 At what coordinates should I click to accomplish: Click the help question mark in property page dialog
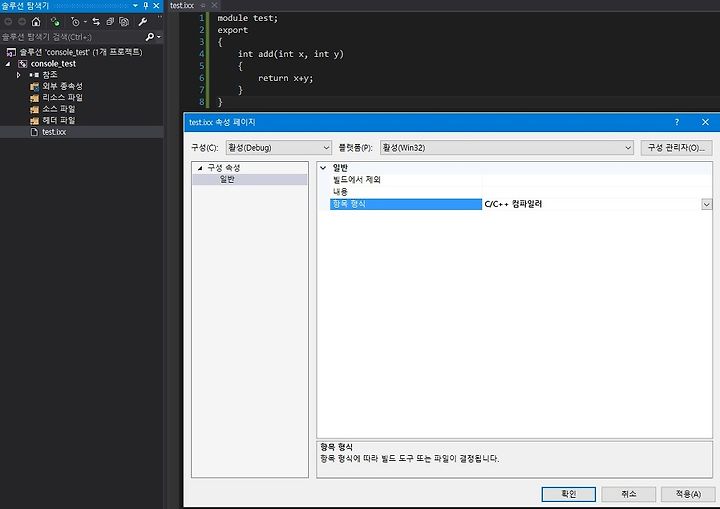(677, 122)
